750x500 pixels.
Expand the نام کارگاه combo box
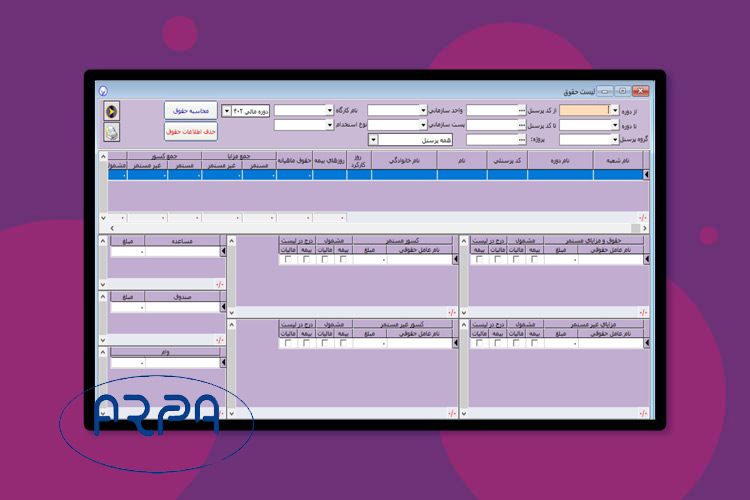[x=329, y=111]
